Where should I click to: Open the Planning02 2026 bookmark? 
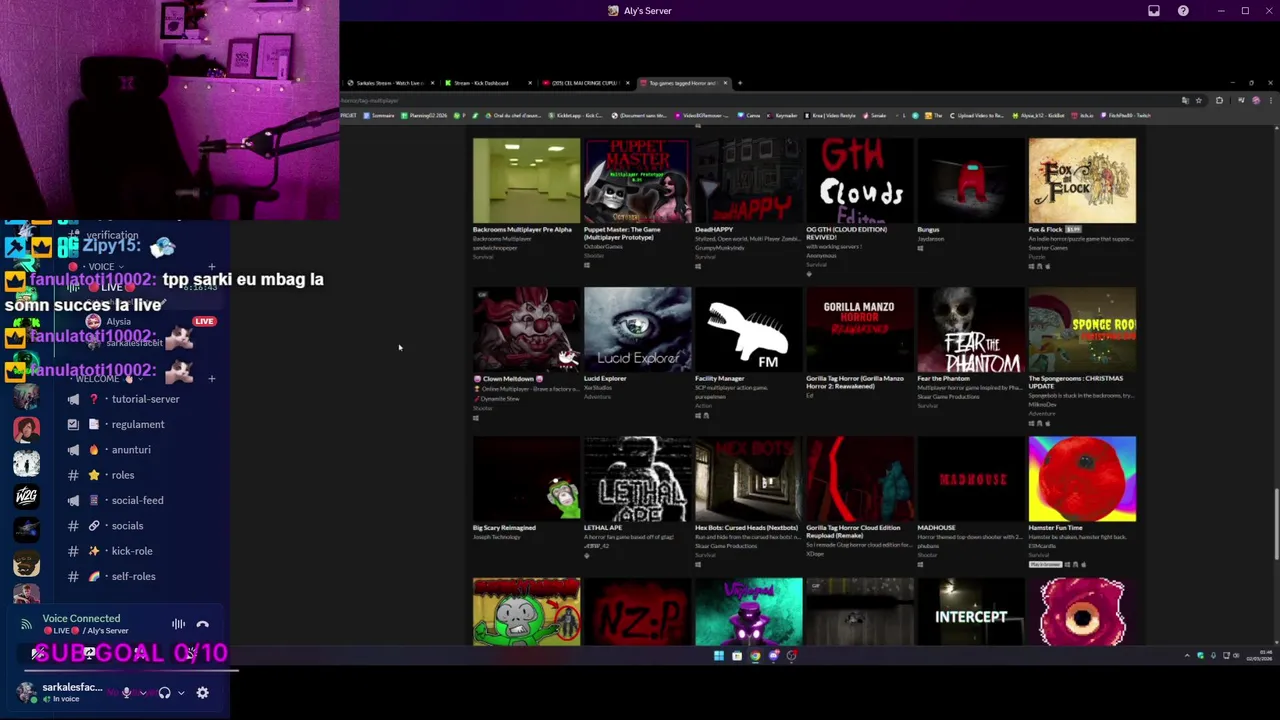click(x=424, y=115)
